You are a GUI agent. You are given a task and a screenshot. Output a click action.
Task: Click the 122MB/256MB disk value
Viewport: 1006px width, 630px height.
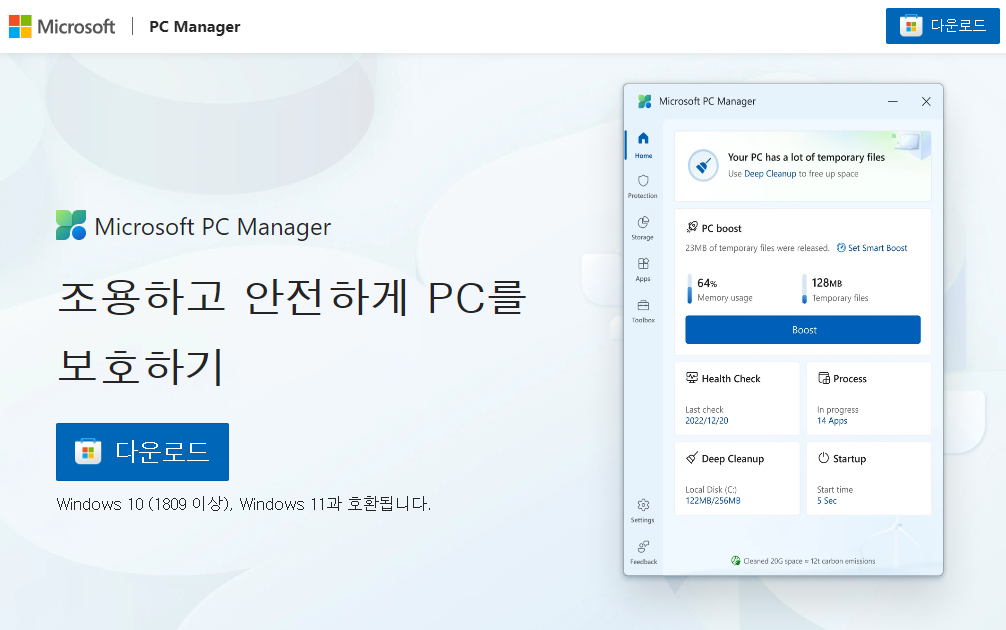pos(713,500)
